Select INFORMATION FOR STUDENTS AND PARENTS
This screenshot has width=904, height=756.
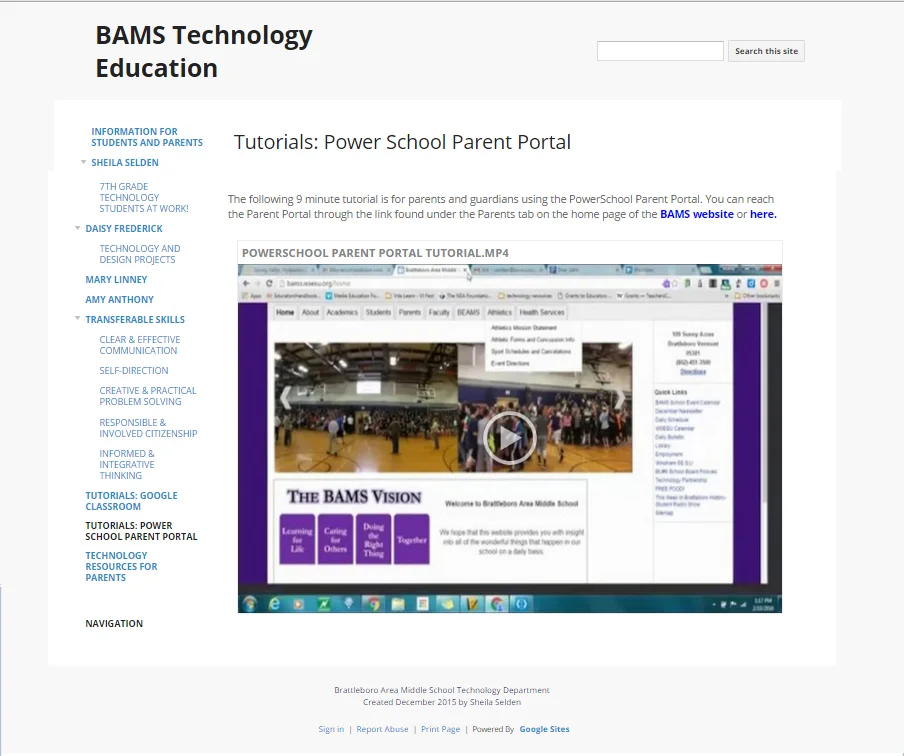[x=147, y=137]
